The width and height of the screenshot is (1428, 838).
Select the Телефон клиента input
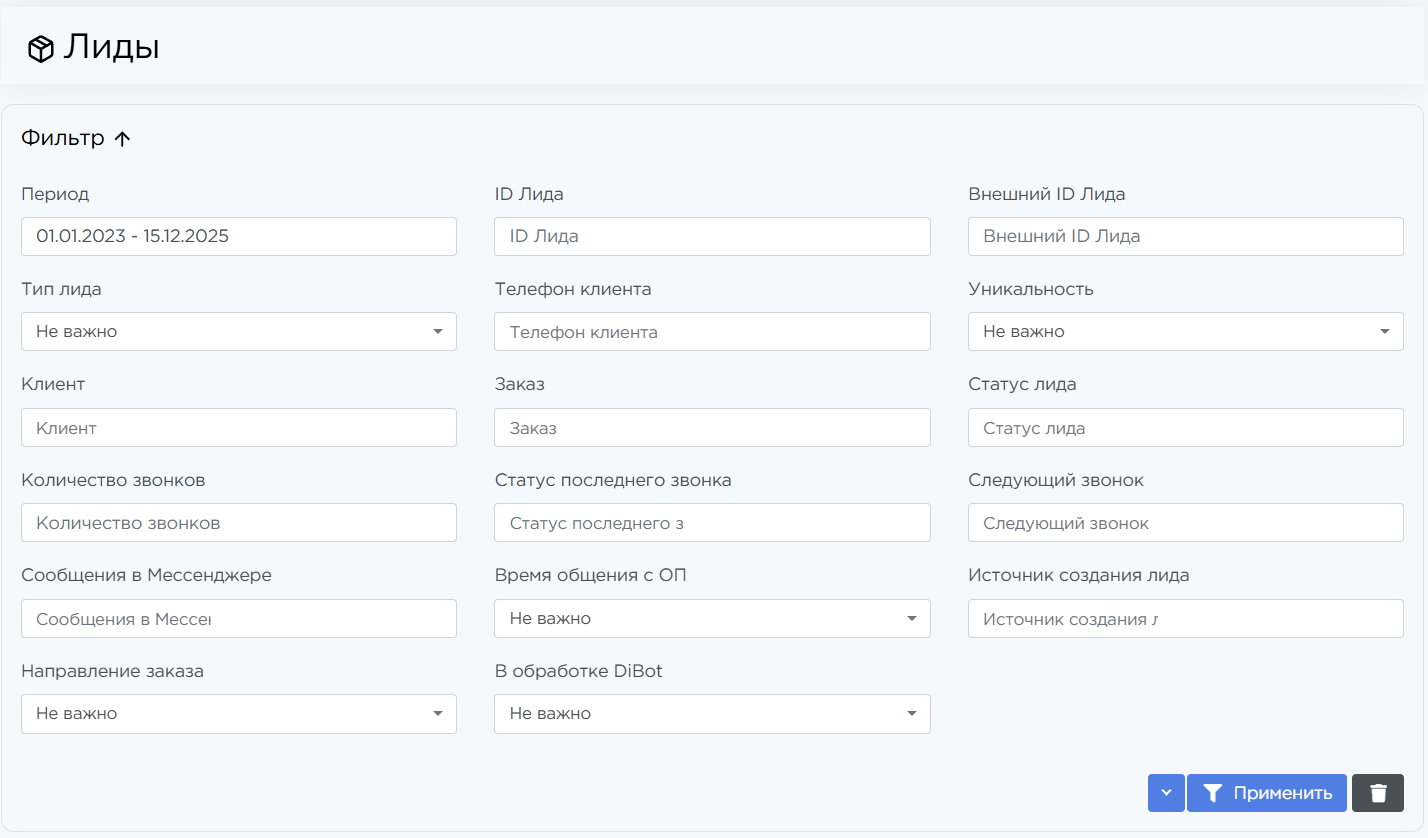click(711, 331)
